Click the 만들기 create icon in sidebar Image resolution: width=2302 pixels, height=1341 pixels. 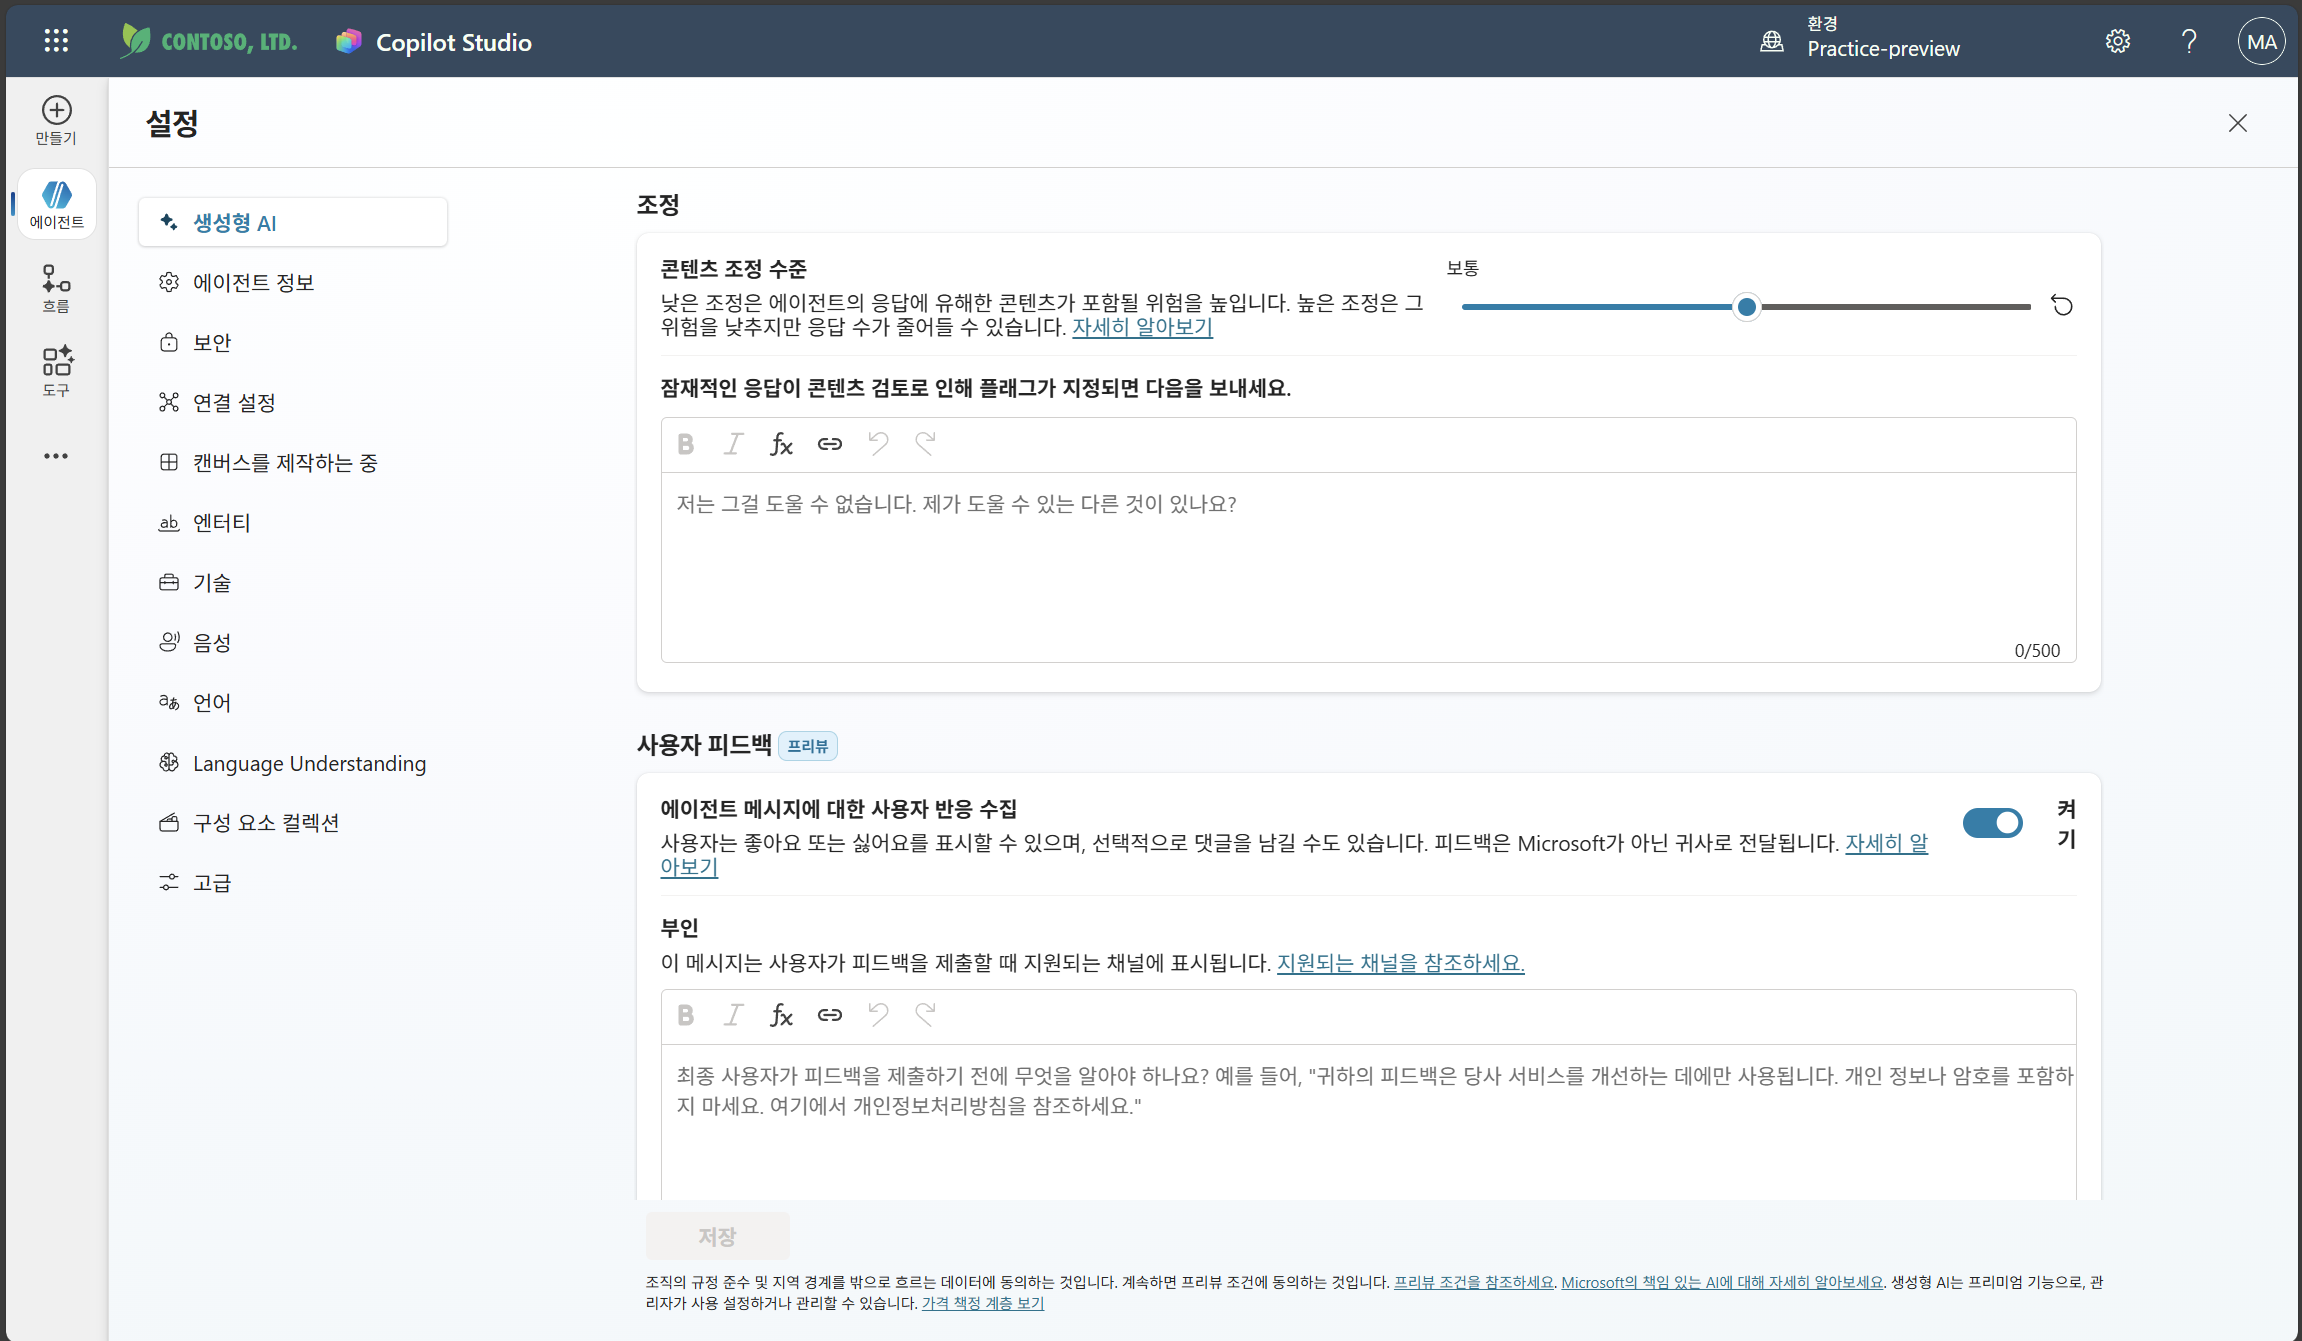point(56,120)
